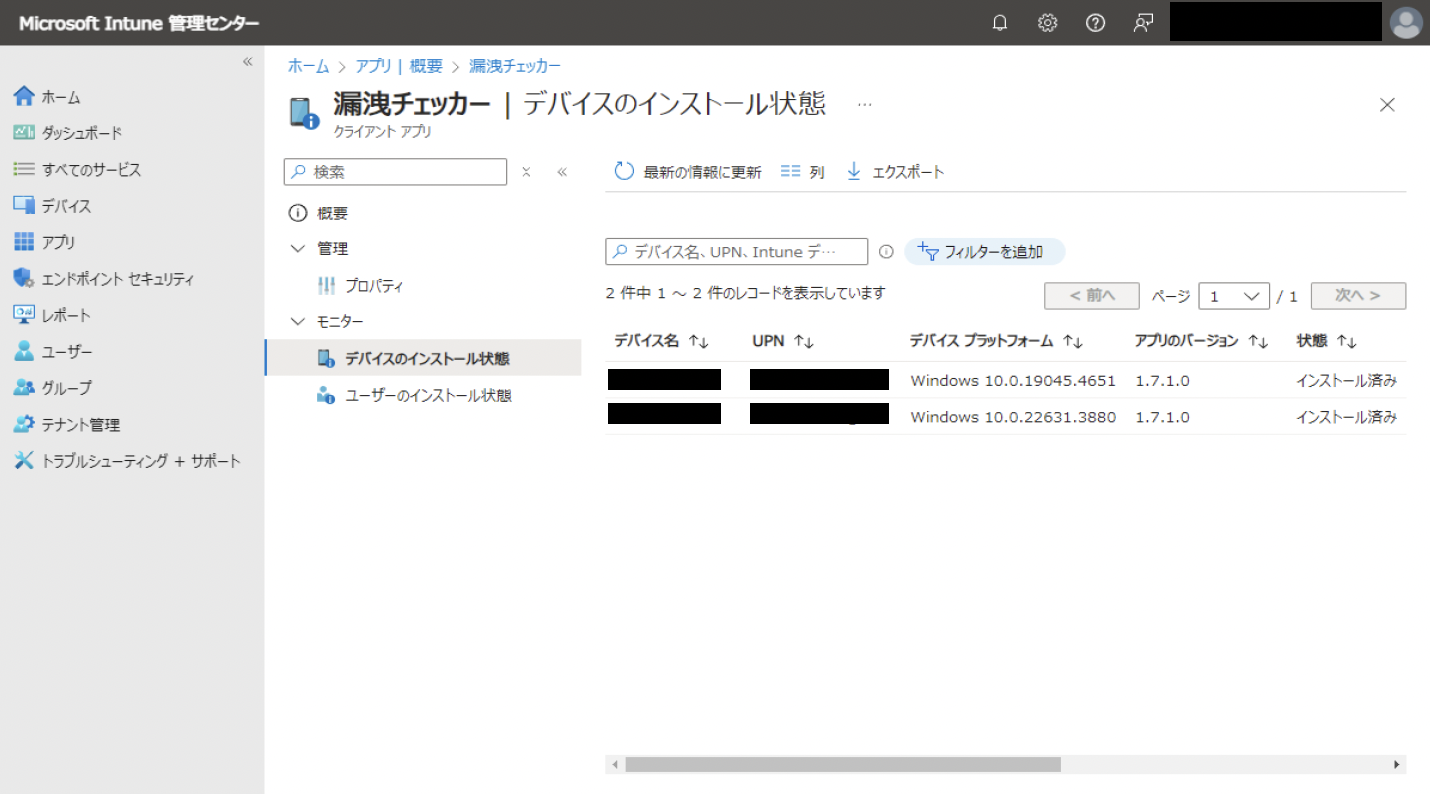Click the ユーザー sidebar icon

(x=24, y=352)
